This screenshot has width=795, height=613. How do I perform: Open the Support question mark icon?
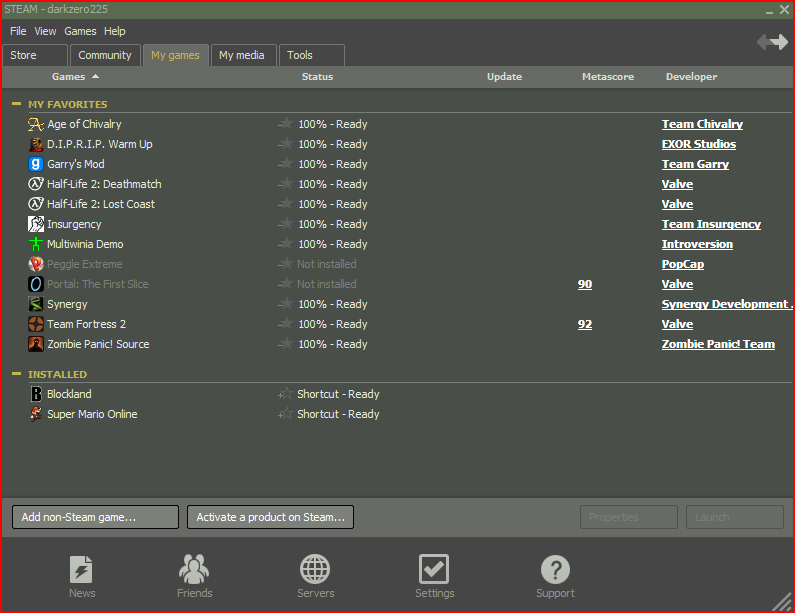(555, 570)
